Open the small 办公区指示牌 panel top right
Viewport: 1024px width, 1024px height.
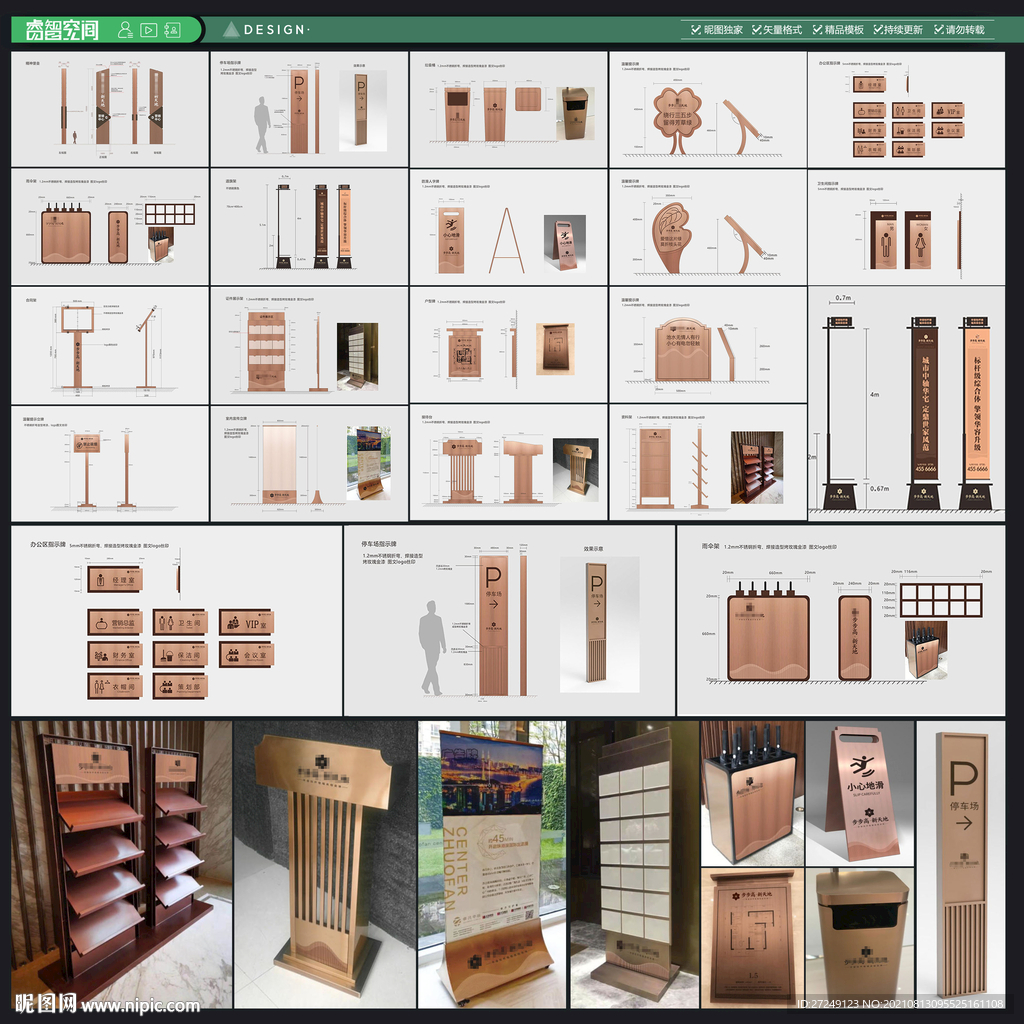tap(906, 109)
